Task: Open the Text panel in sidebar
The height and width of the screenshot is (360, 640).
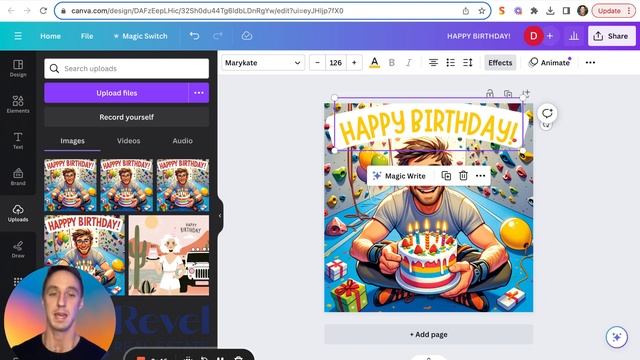Action: (x=18, y=140)
